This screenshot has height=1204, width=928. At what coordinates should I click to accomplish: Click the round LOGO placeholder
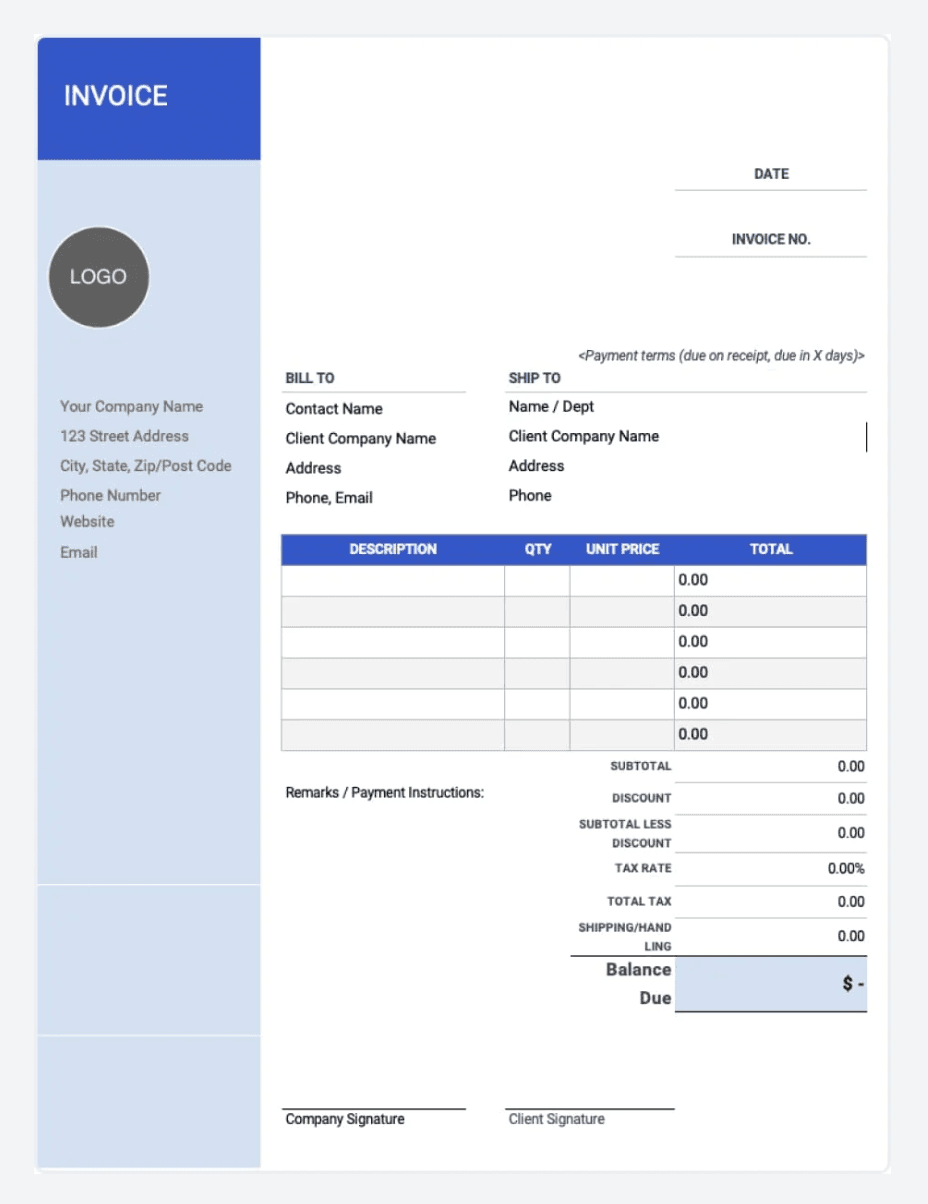pos(99,277)
